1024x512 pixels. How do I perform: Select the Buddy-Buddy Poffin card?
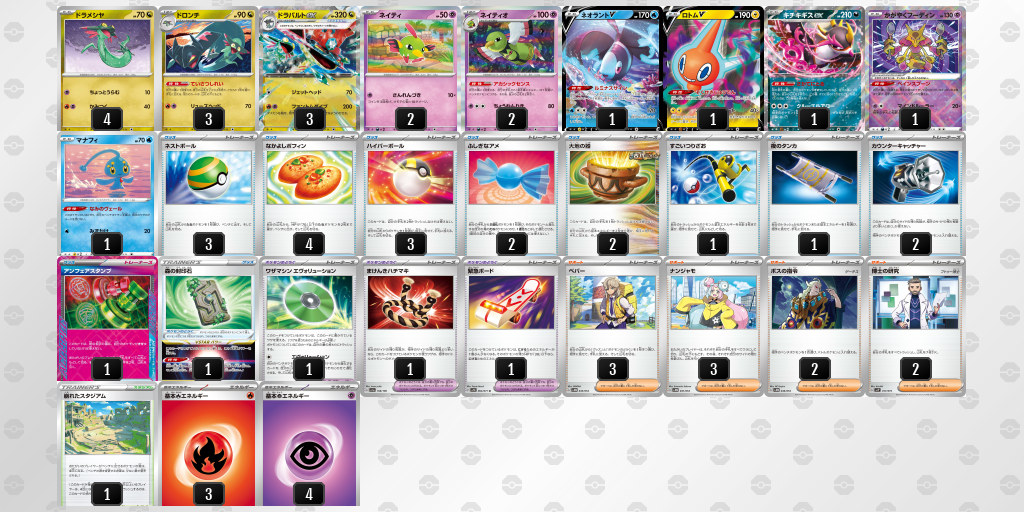coord(310,194)
